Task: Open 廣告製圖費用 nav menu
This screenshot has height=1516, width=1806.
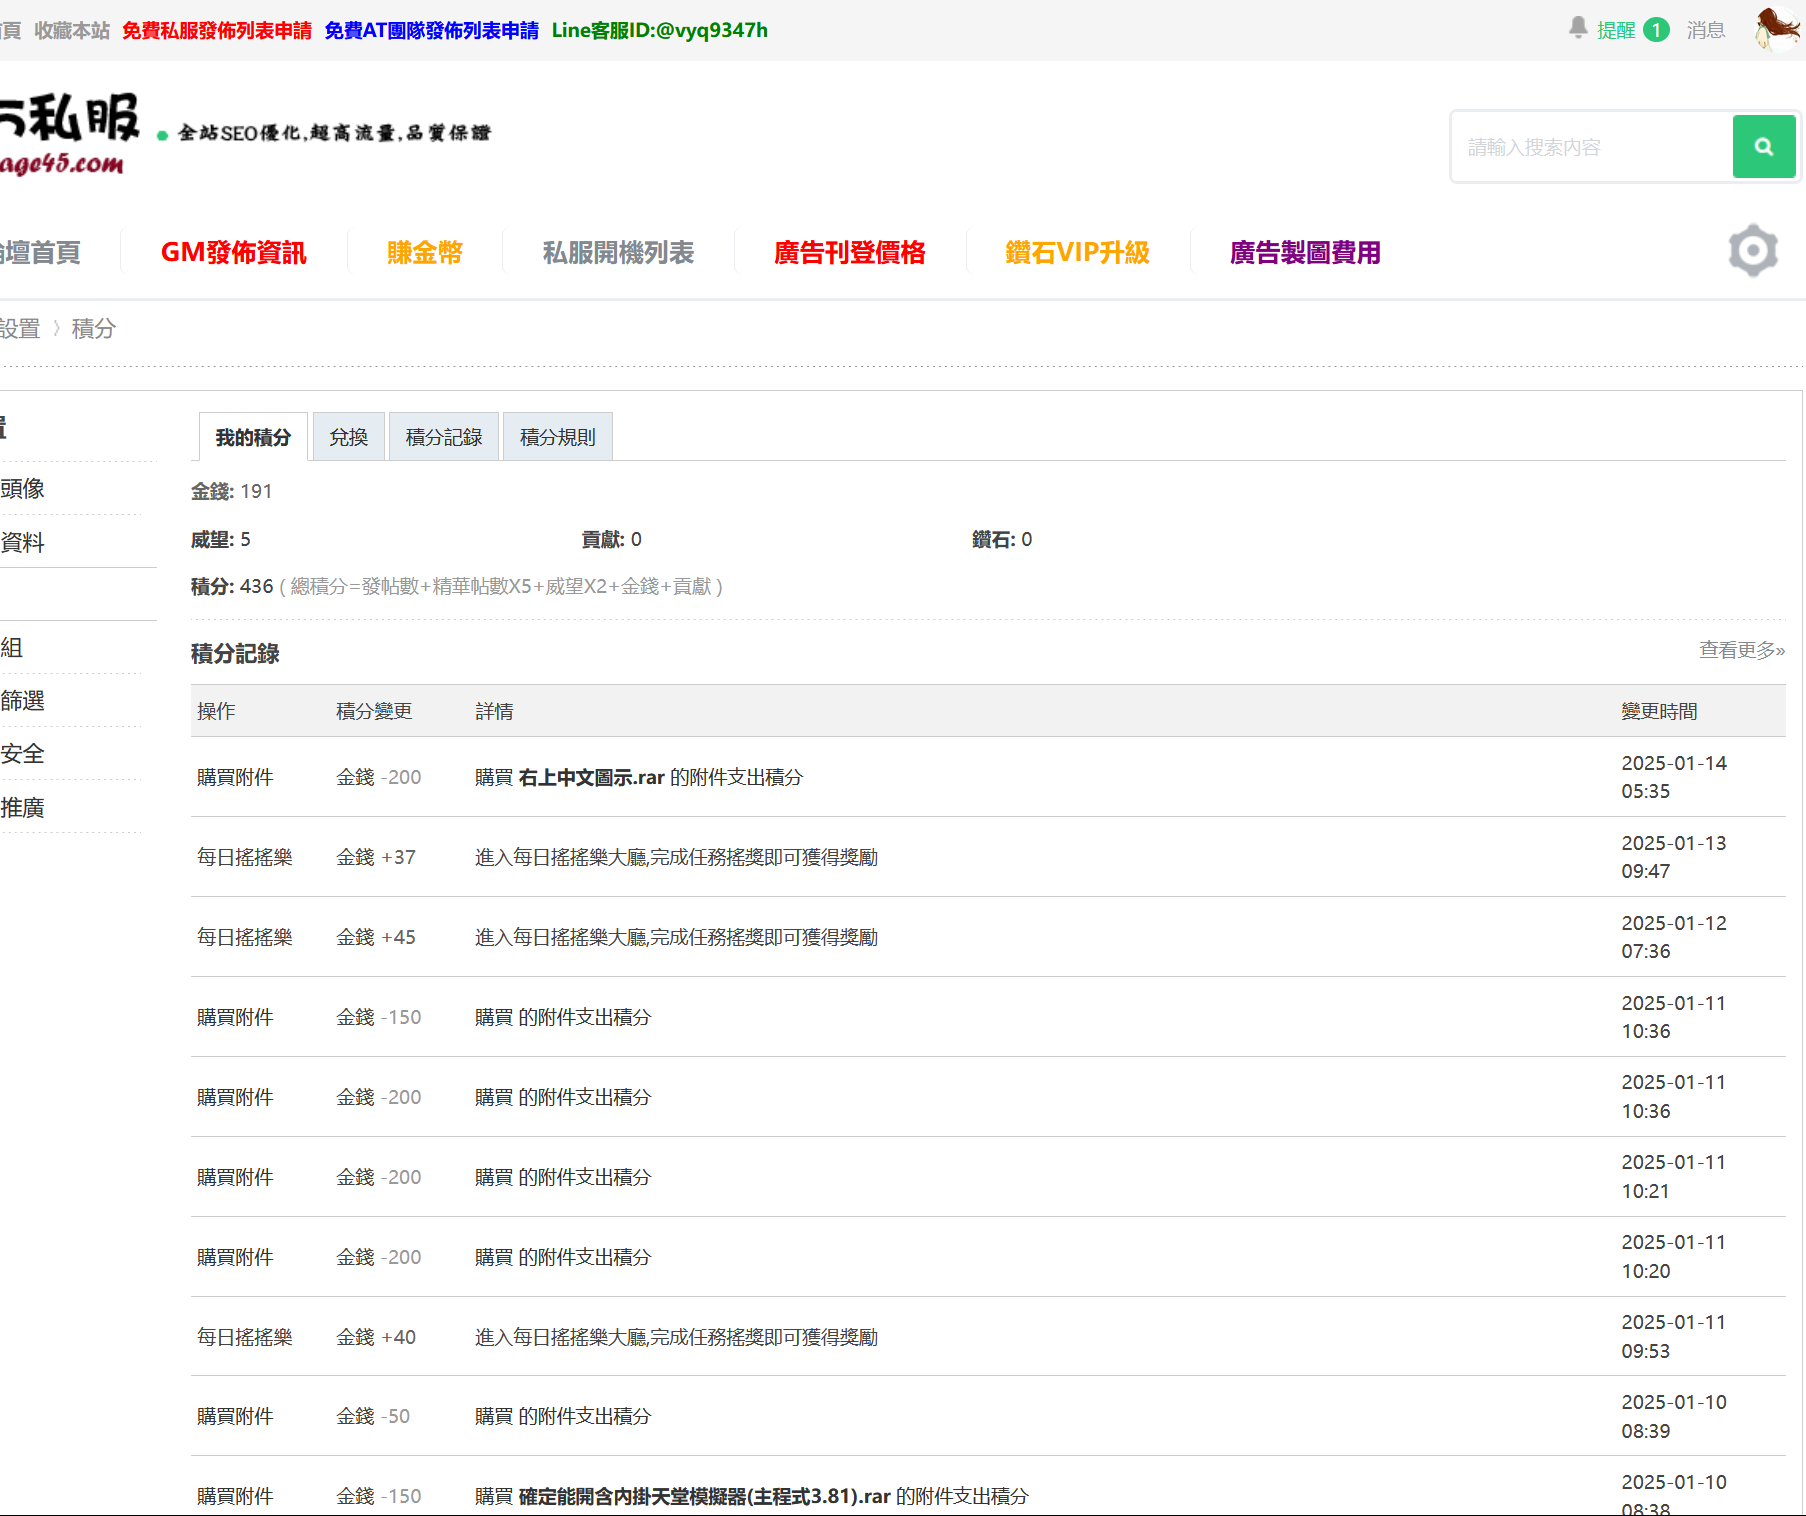Action: 1305,252
